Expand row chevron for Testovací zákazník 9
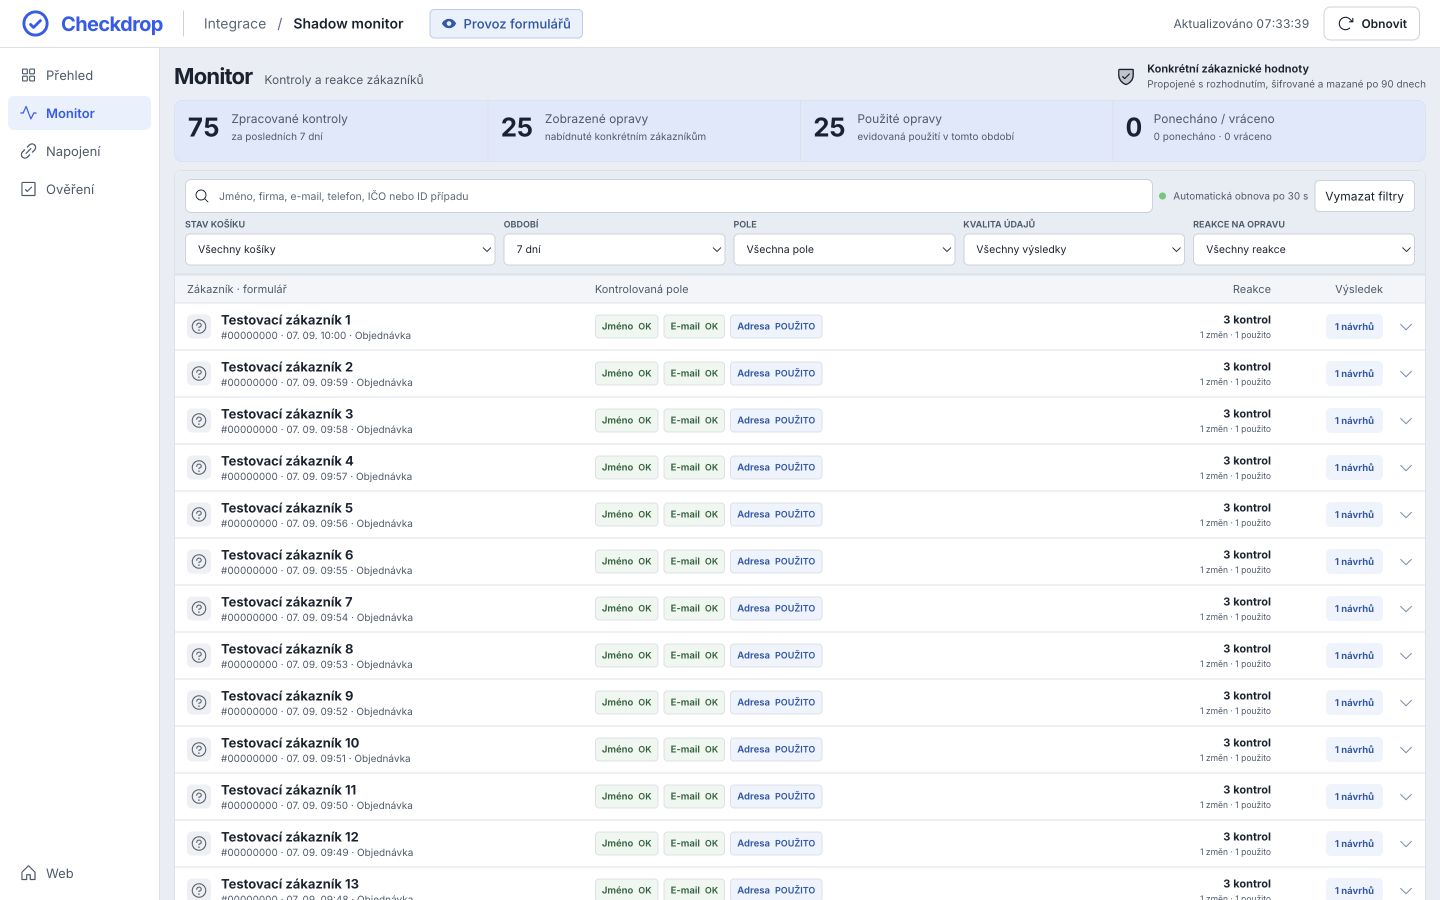This screenshot has width=1440, height=900. point(1406,703)
